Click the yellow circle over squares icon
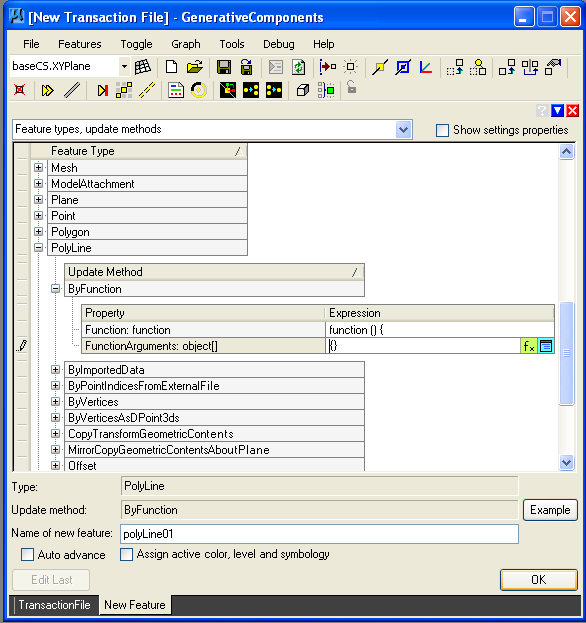Screen dimensions: 586x623 point(478,67)
